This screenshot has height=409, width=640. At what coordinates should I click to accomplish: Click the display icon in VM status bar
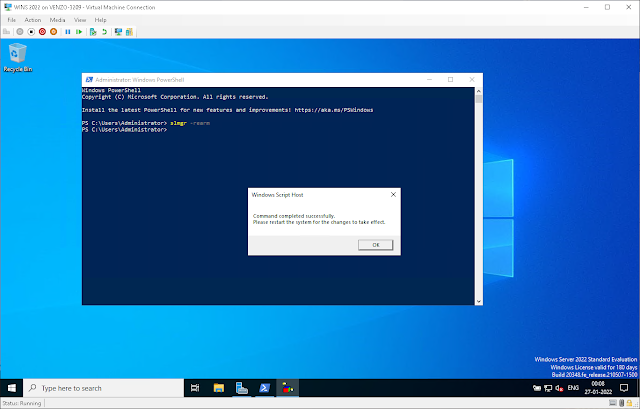tap(613, 403)
